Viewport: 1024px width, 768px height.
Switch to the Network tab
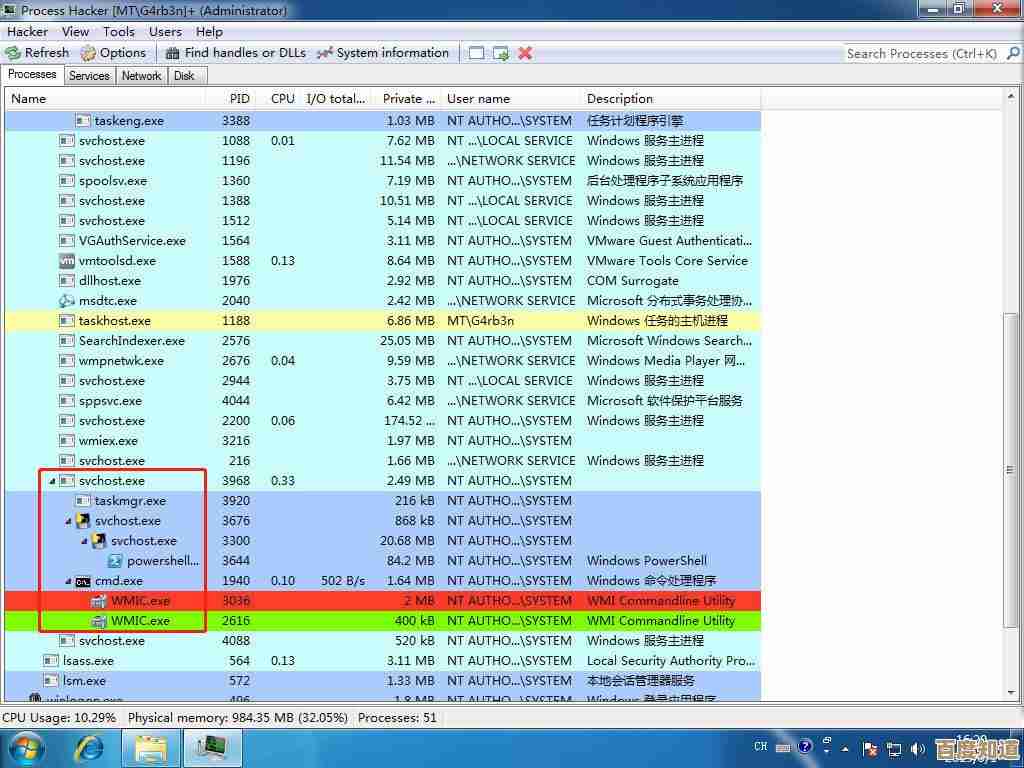(141, 75)
